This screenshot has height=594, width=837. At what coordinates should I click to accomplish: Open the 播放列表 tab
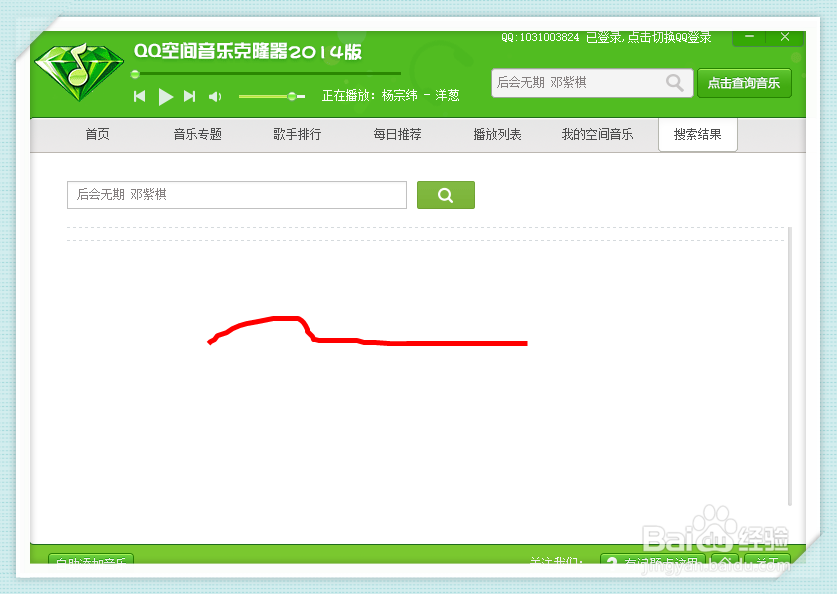click(x=498, y=134)
